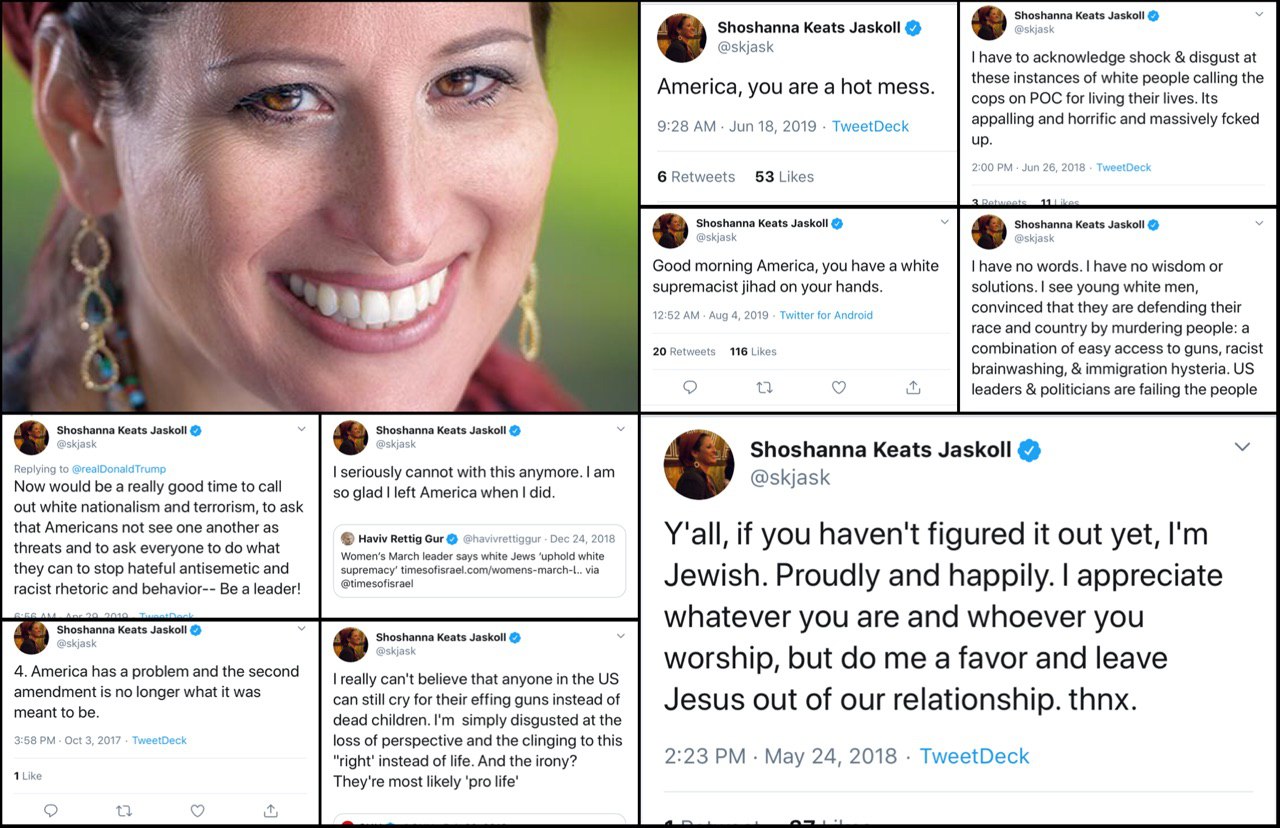Open chevron menu on white supremacist jihad tweet

943,222
